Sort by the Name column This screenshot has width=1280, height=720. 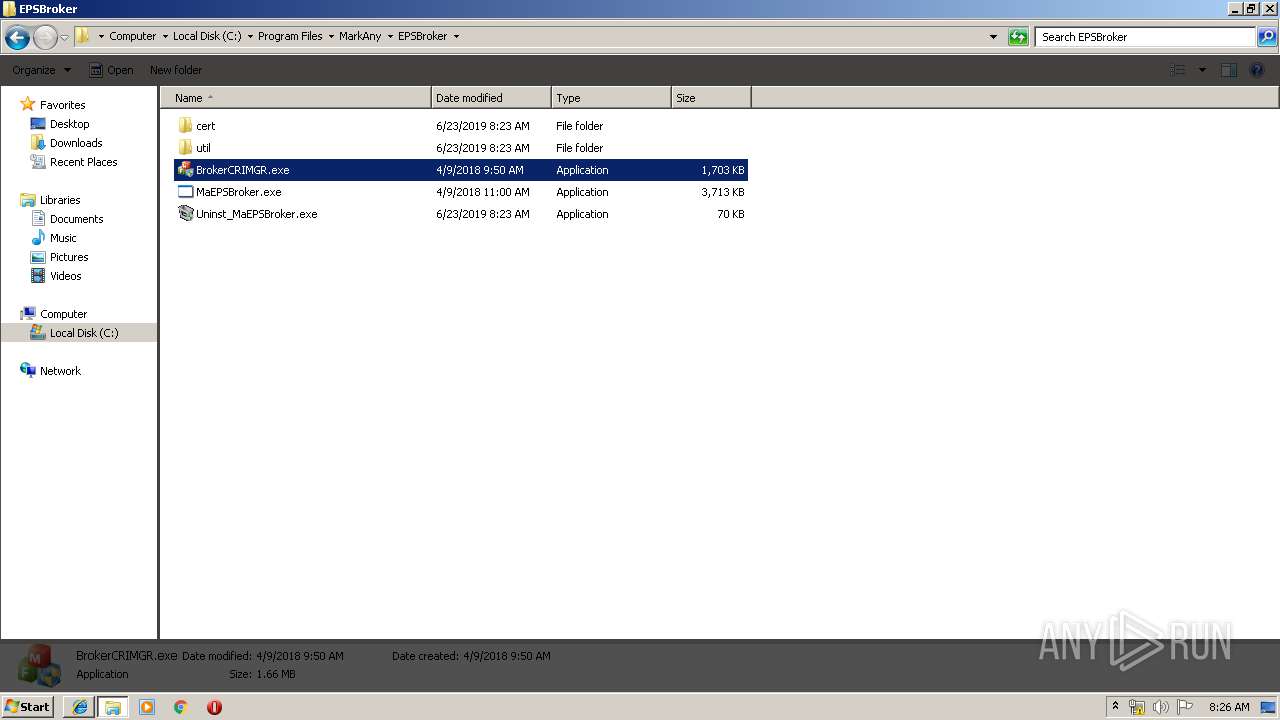coord(295,98)
